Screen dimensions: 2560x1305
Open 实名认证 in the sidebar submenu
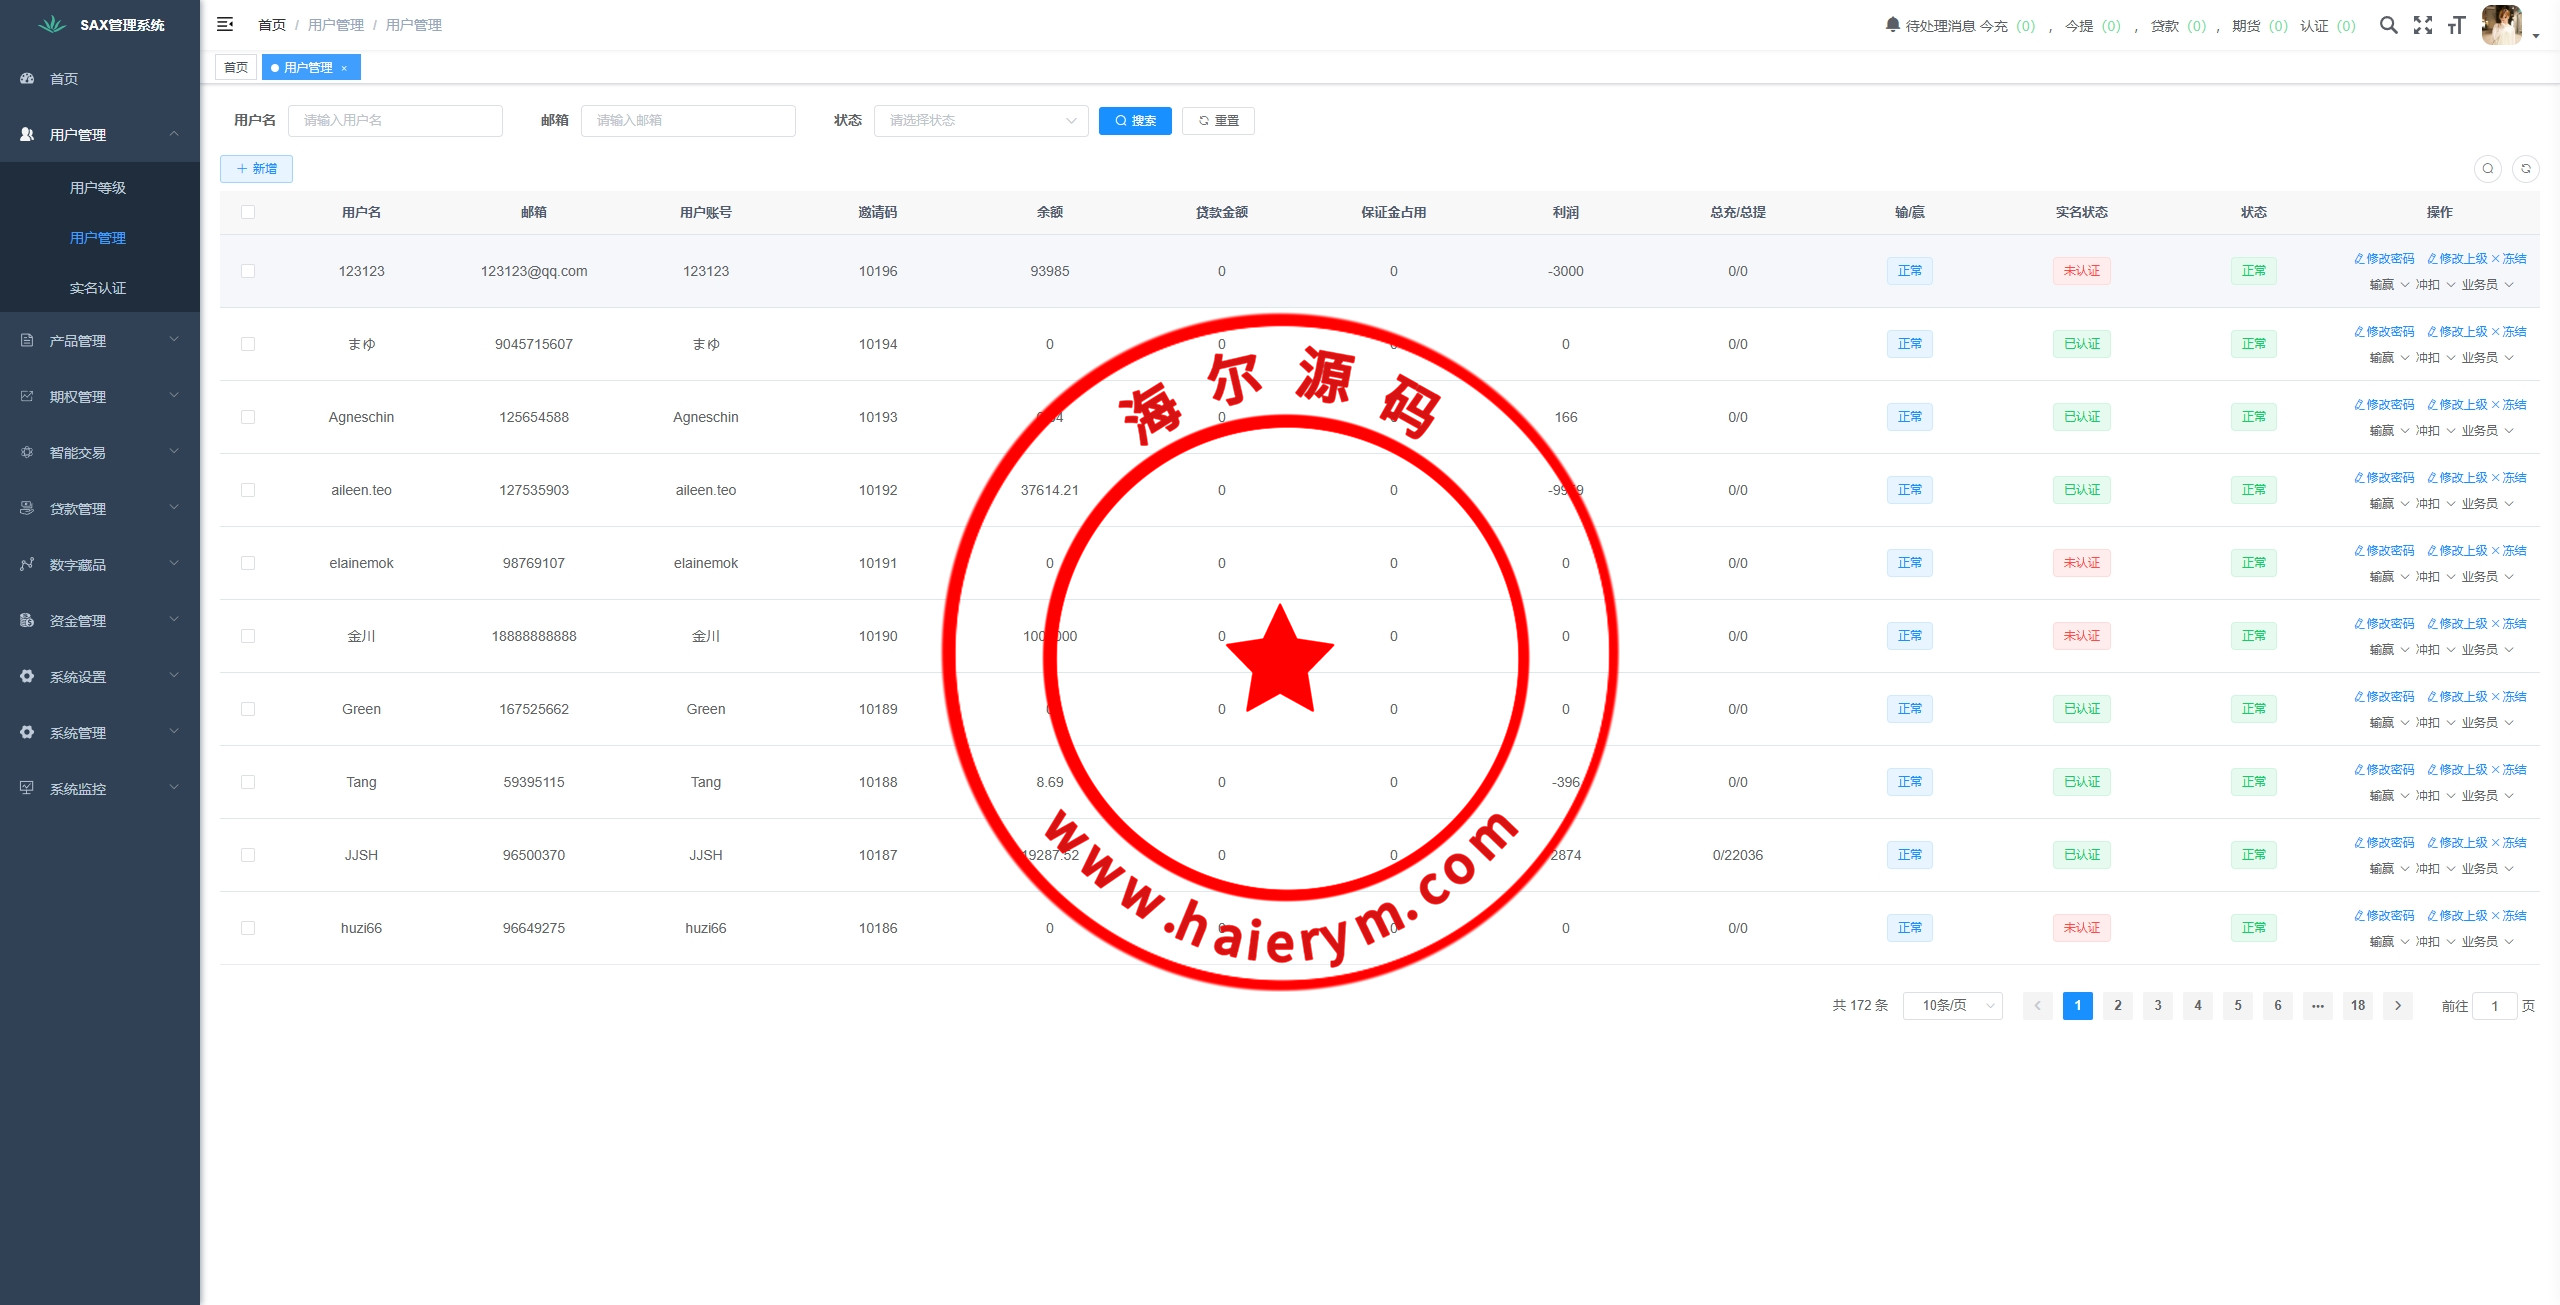pos(98,288)
